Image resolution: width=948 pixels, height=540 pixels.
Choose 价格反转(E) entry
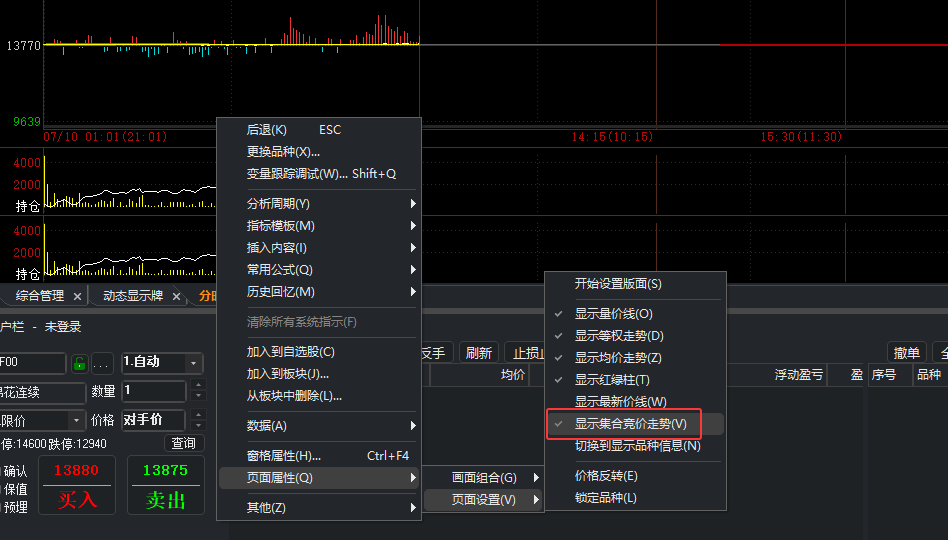pos(635,476)
